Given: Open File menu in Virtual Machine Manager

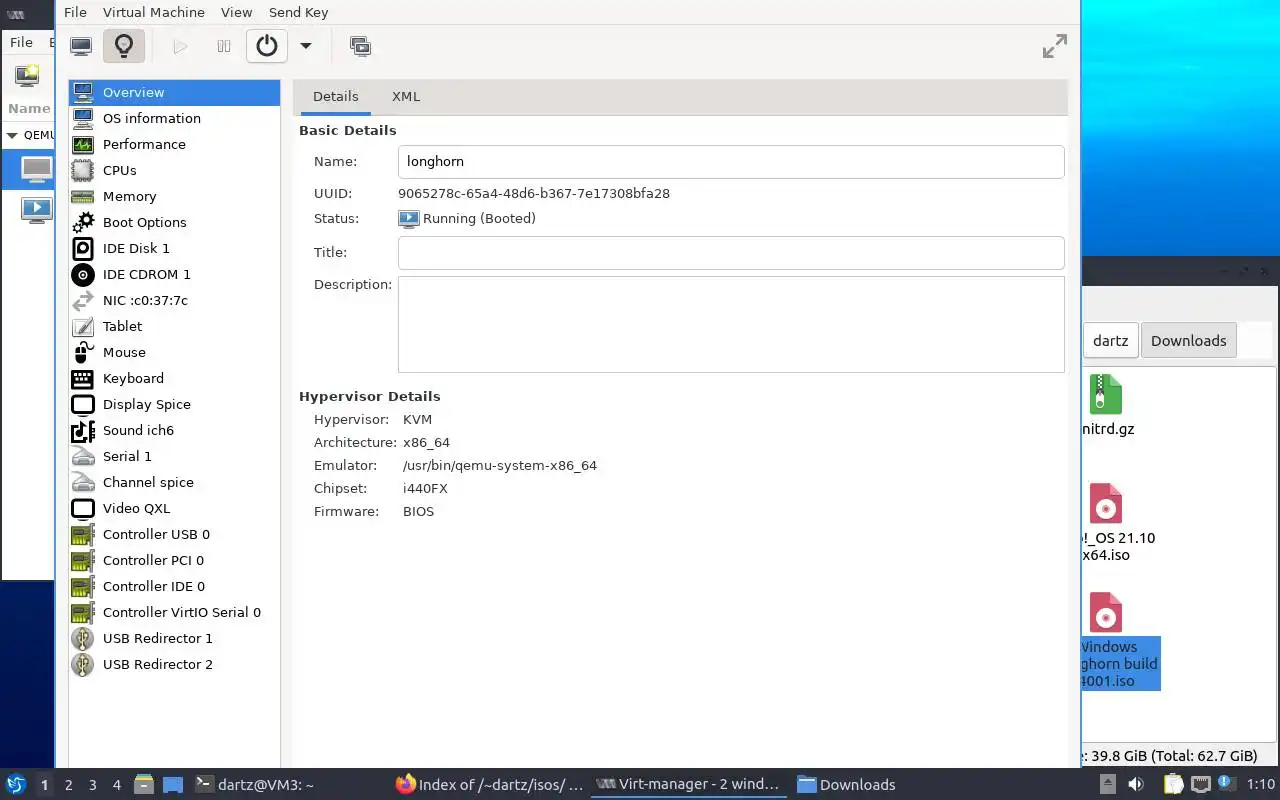Looking at the screenshot, I should [x=21, y=42].
